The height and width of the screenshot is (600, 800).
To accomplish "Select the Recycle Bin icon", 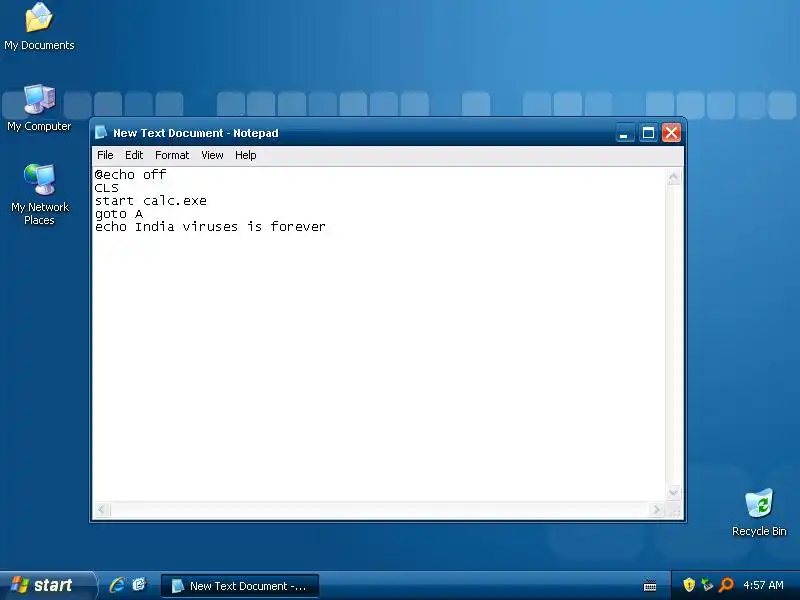I will pyautogui.click(x=759, y=512).
